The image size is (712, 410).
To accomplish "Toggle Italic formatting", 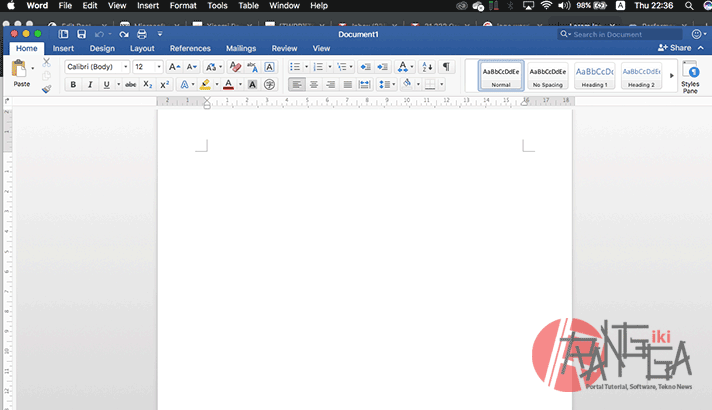I will pyautogui.click(x=90, y=85).
